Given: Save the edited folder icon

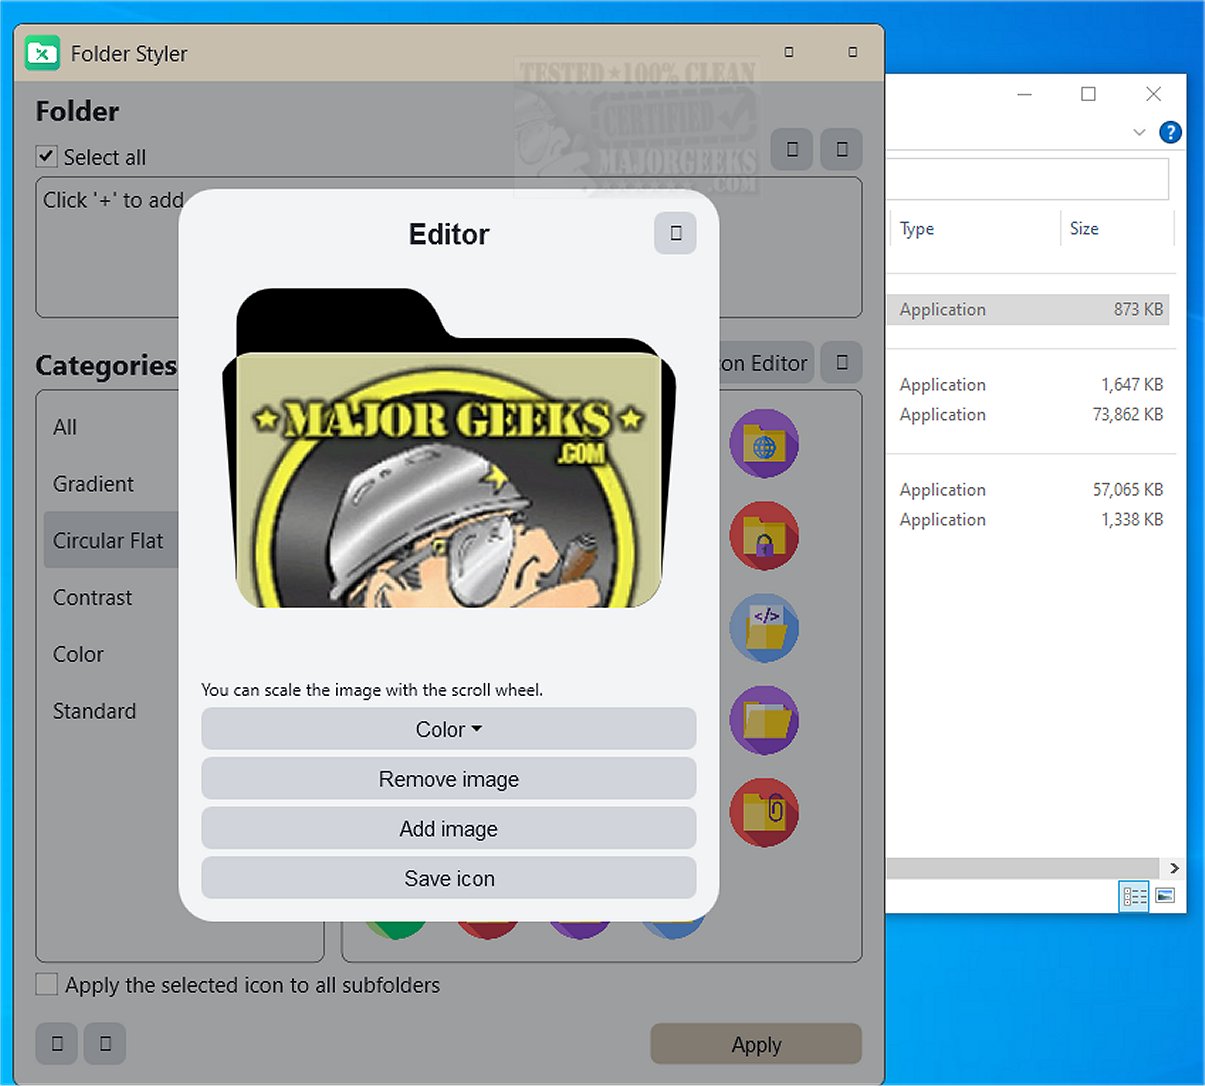Looking at the screenshot, I should pos(448,878).
